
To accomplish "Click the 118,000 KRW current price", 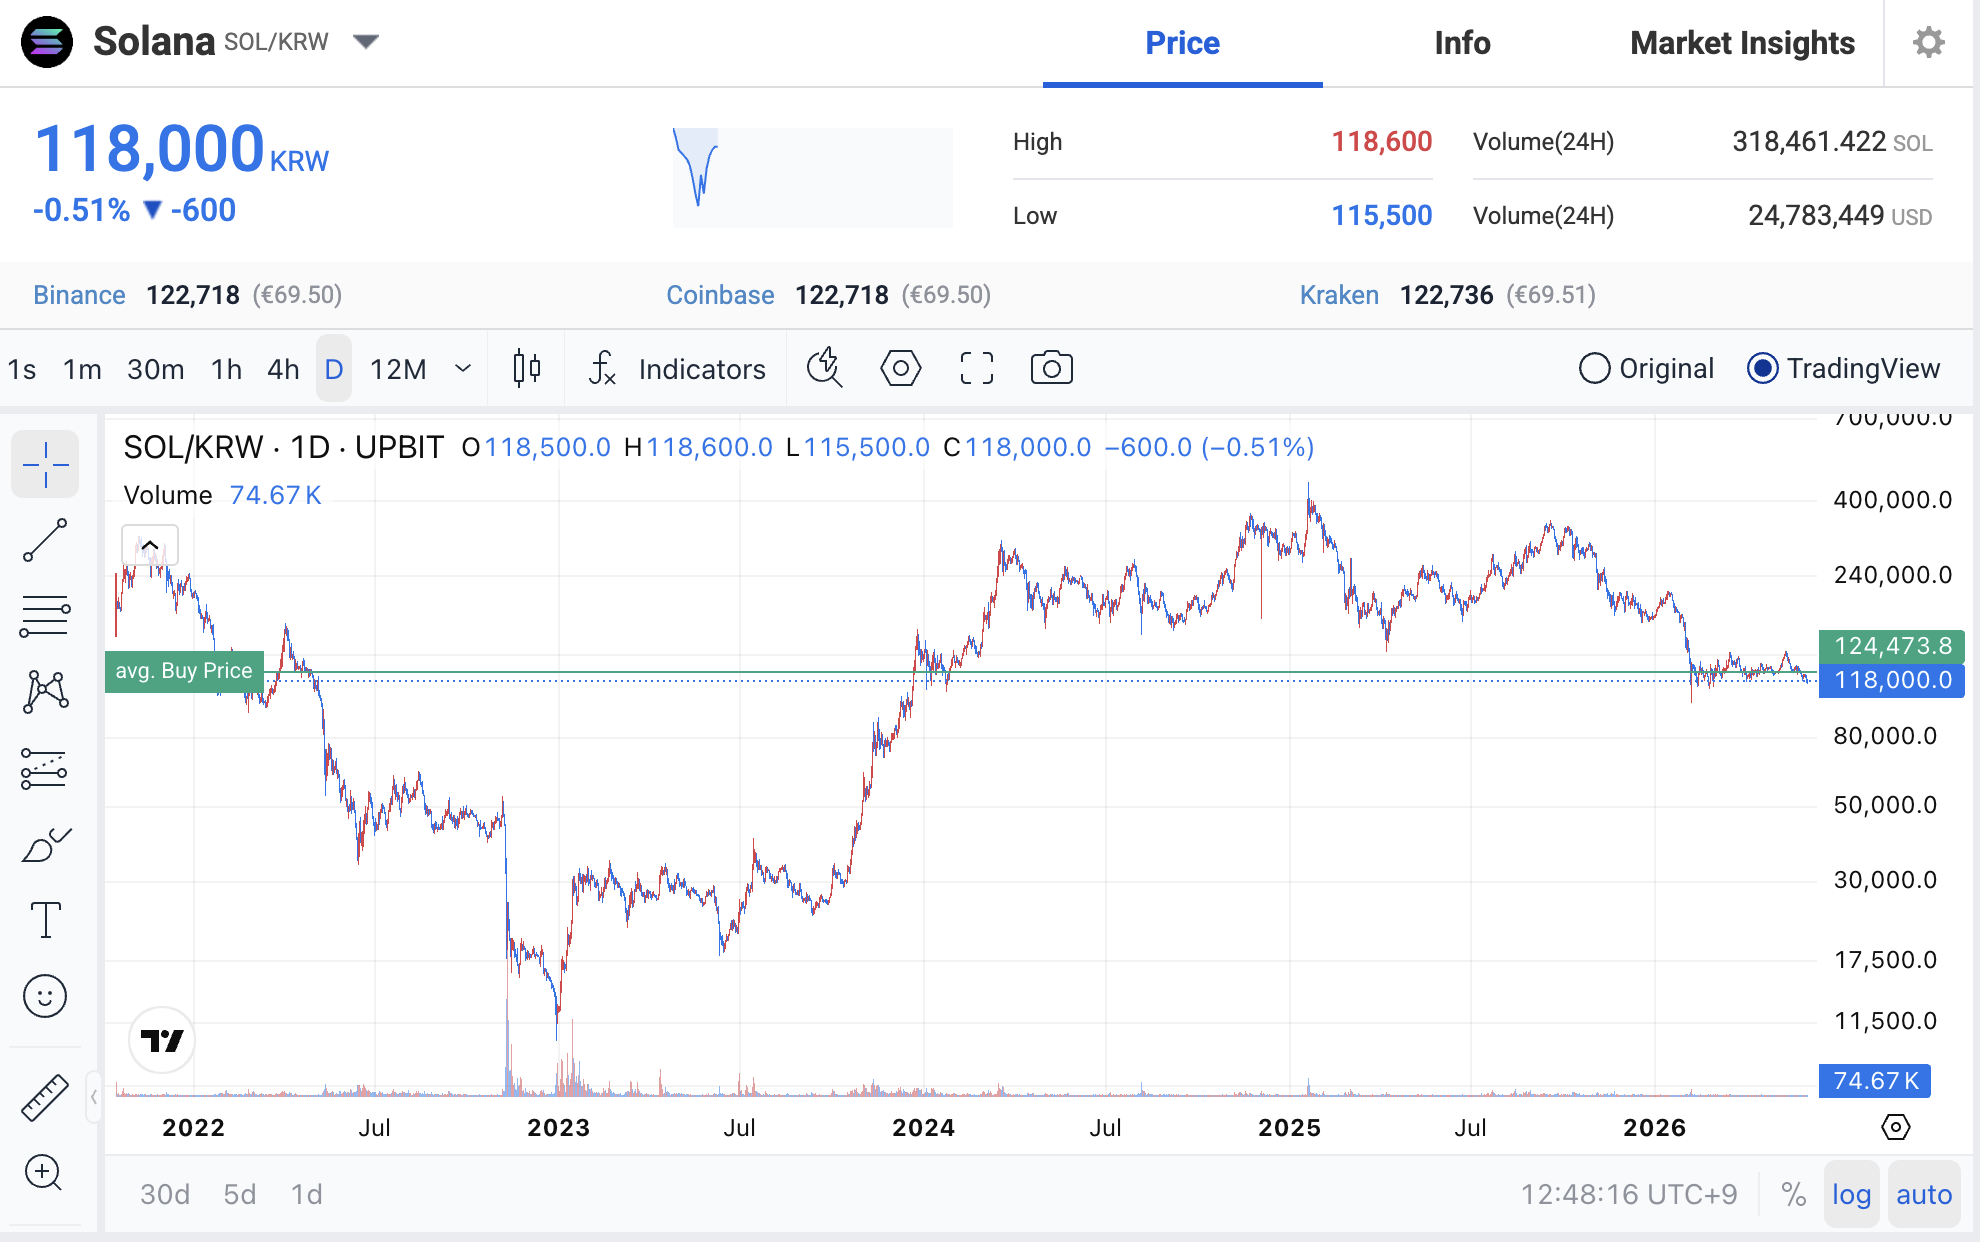I will 181,150.
